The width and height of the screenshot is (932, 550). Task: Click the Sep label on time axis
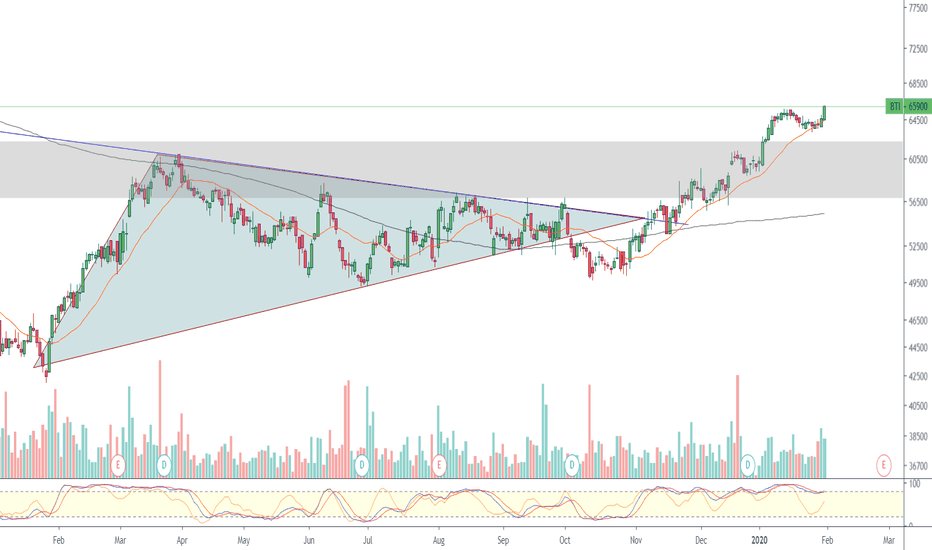(503, 540)
